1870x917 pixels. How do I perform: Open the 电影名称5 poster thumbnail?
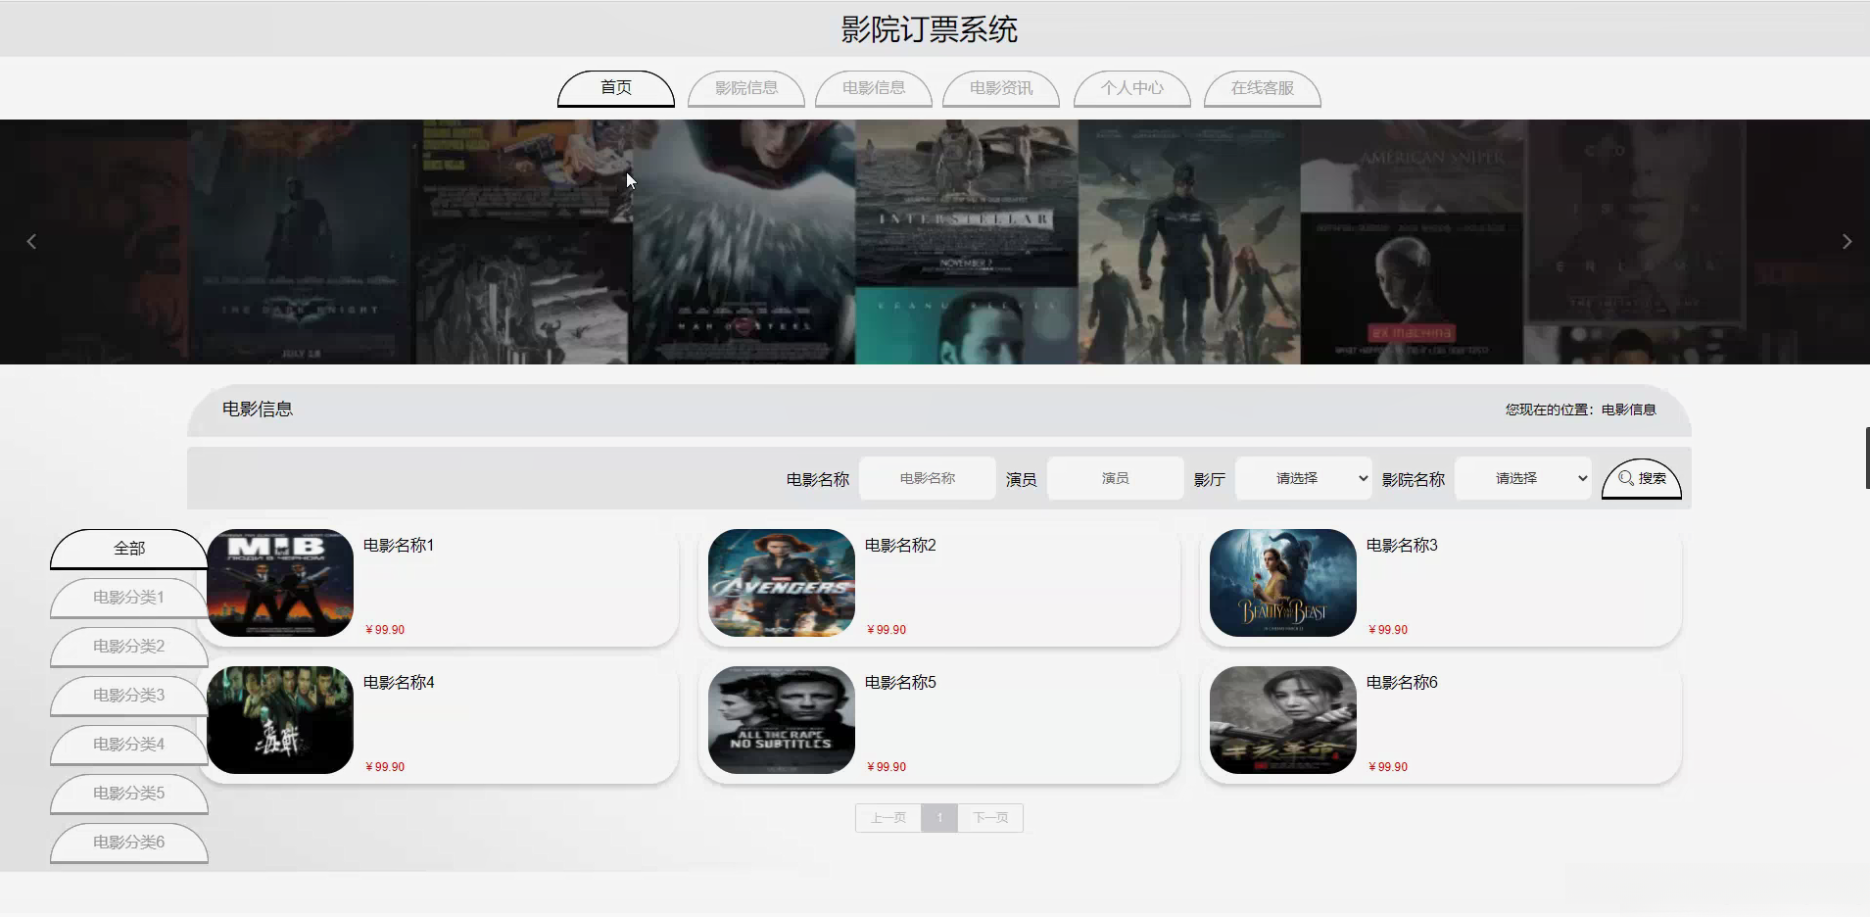[782, 720]
